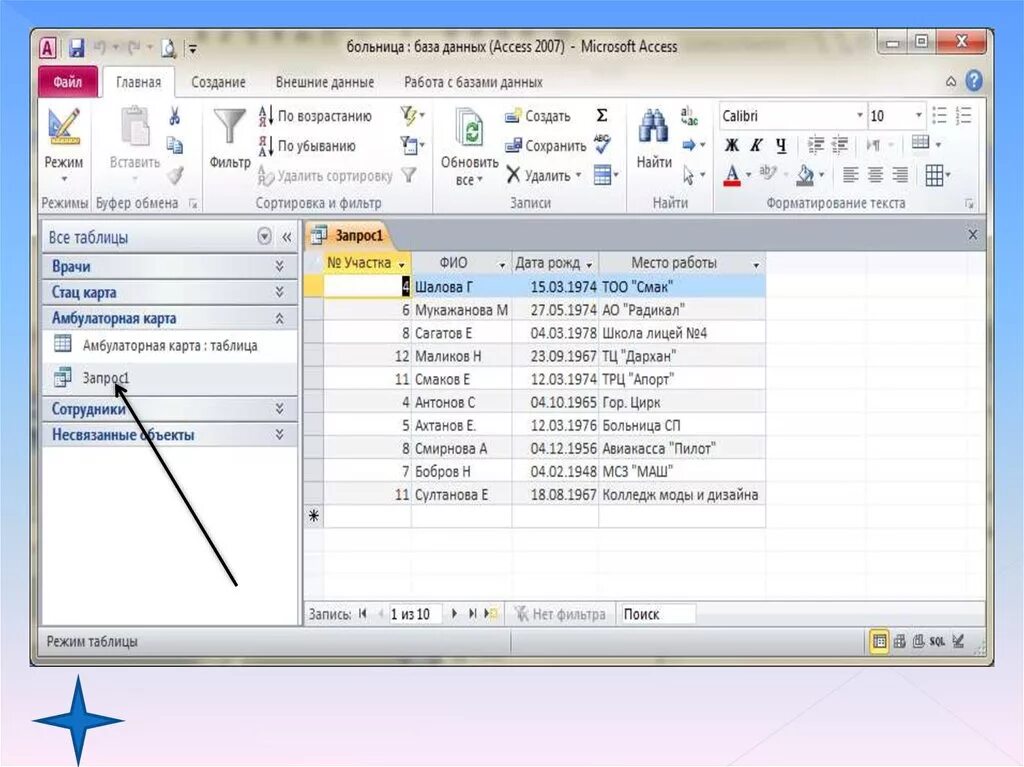Go to first record button
Image resolution: width=1024 pixels, height=767 pixels.
362,614
